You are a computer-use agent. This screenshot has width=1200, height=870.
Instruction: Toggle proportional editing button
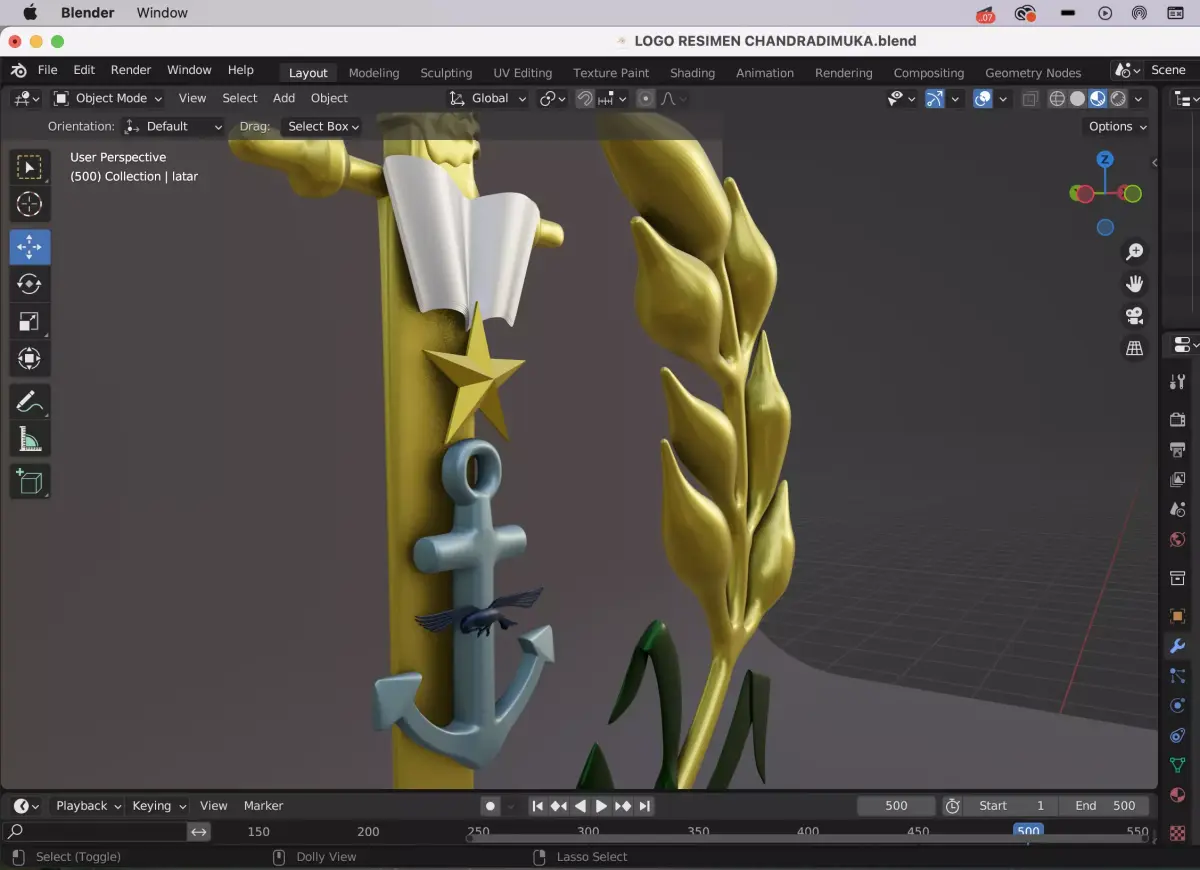pyautogui.click(x=646, y=98)
